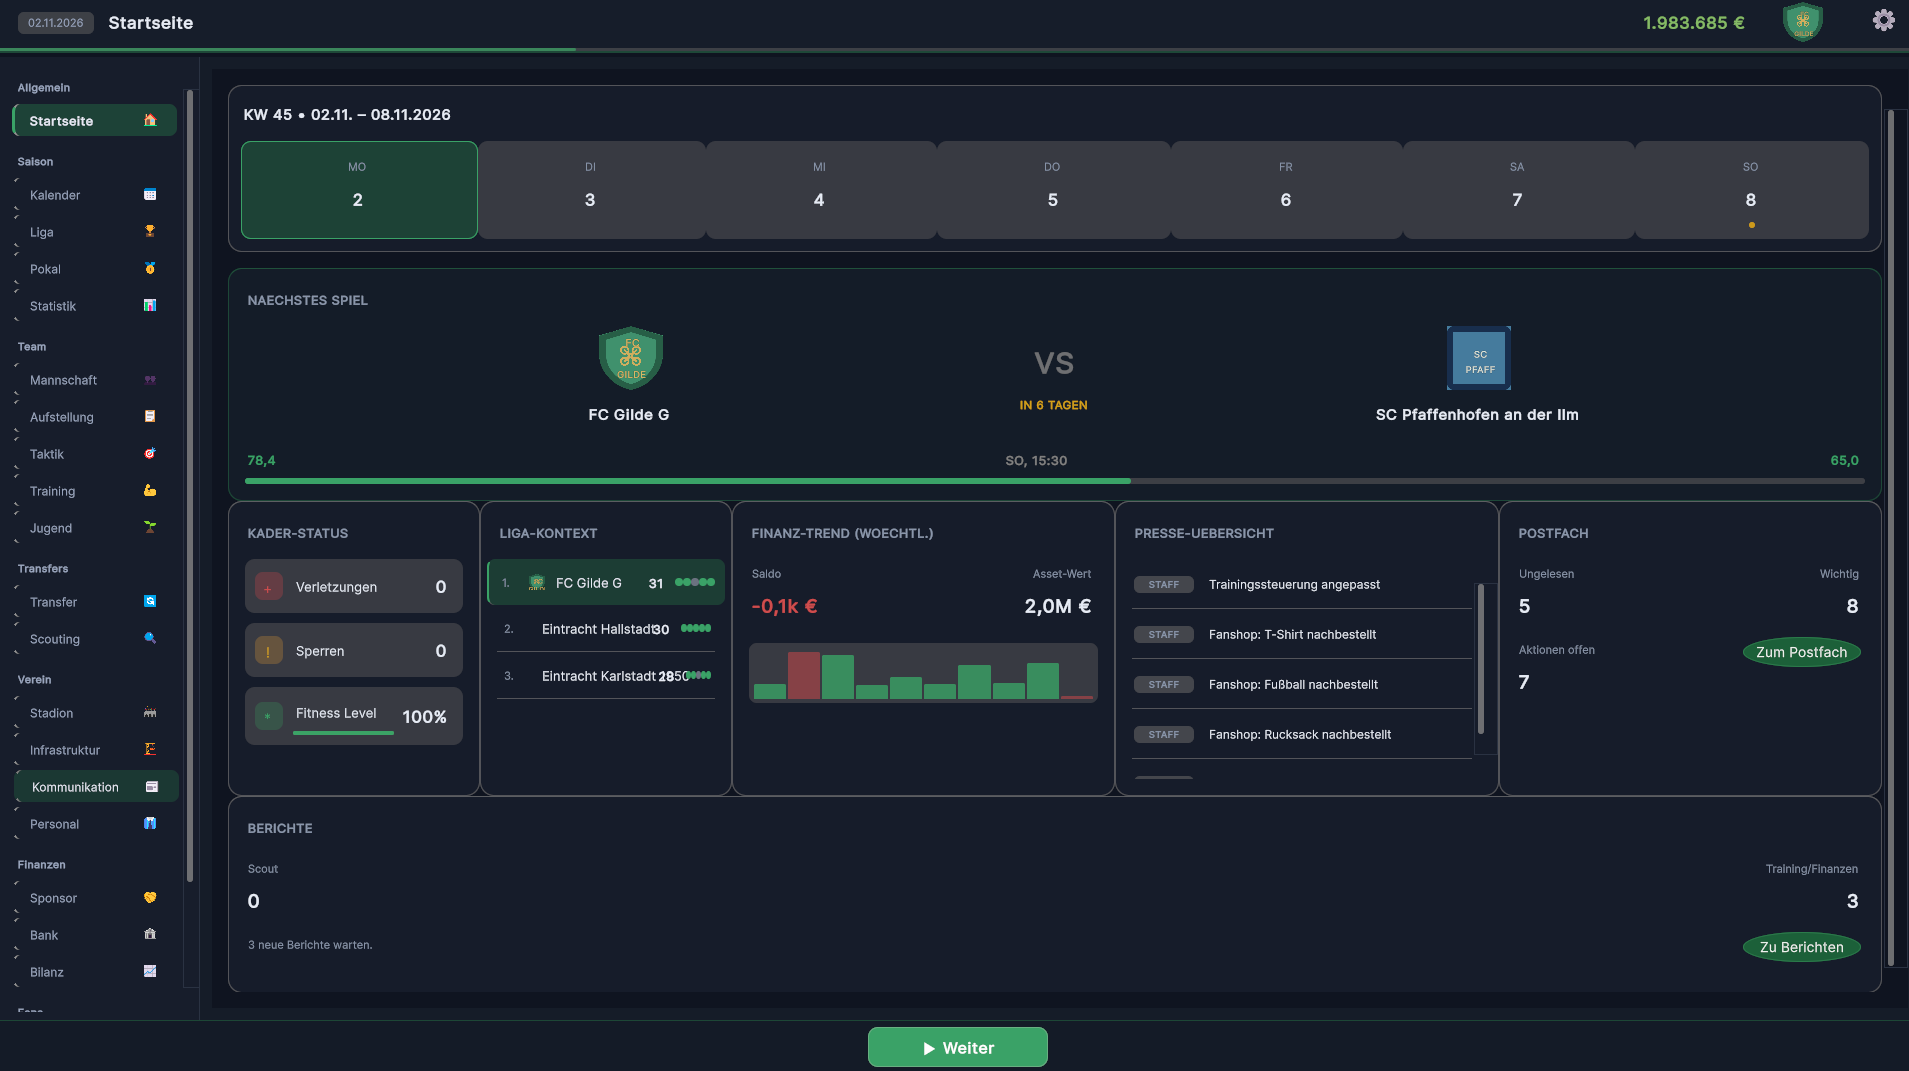Open Transfer menu entry
This screenshot has height=1071, width=1909.
pyautogui.click(x=95, y=601)
